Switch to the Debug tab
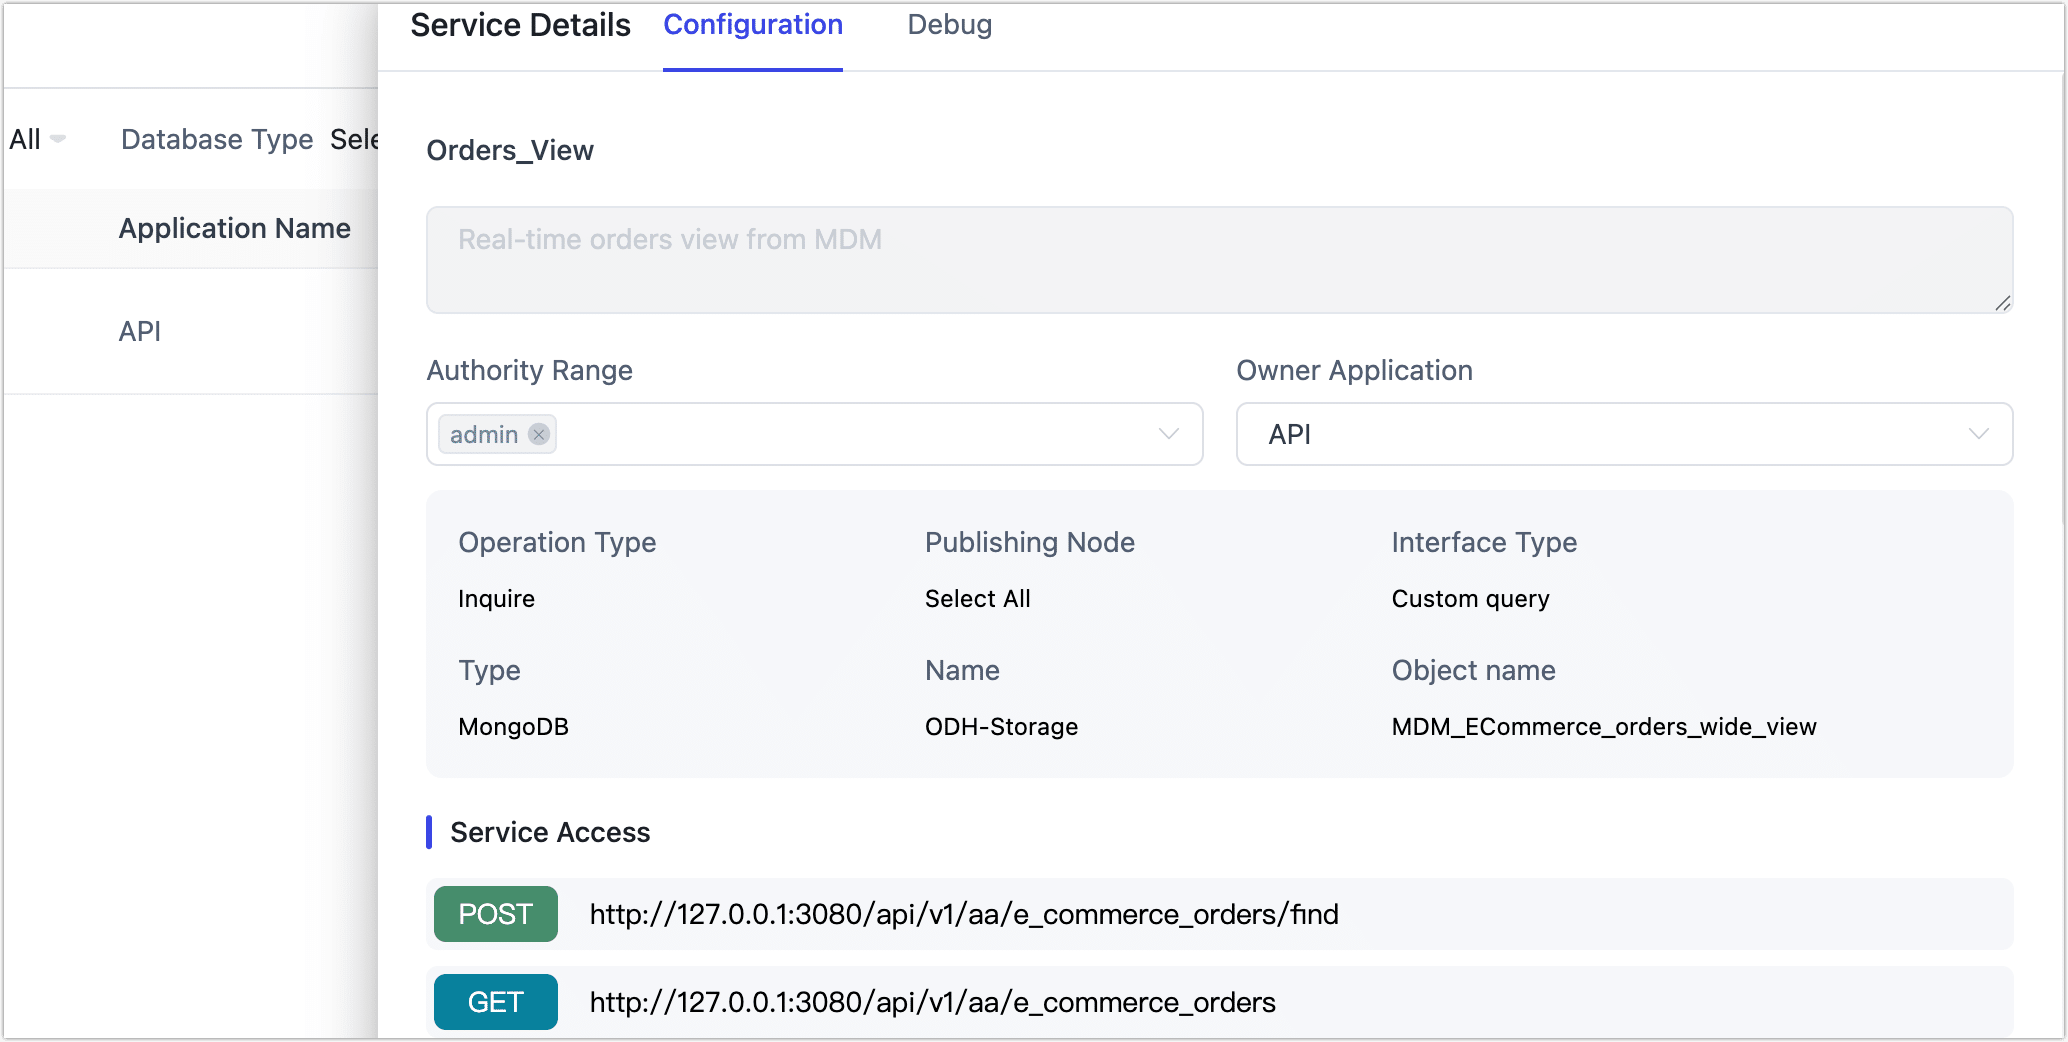This screenshot has width=2068, height=1042. pos(948,24)
